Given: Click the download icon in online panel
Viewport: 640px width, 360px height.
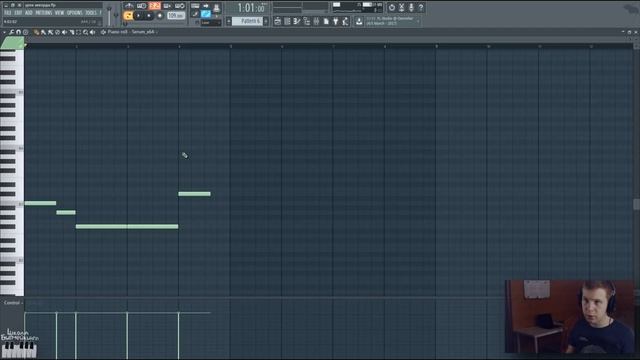Looking at the screenshot, I should [x=359, y=21].
